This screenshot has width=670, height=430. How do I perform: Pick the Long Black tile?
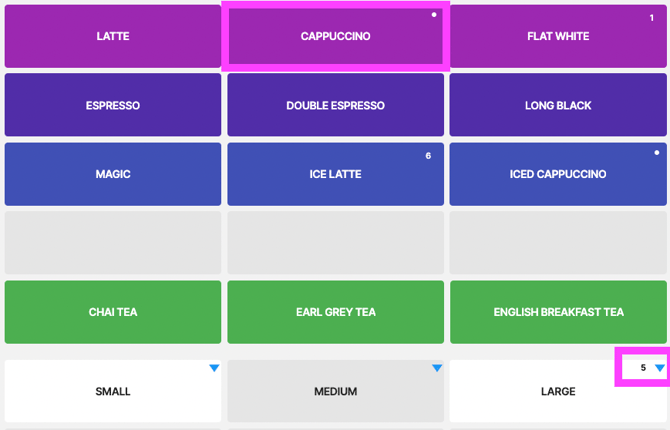558,105
